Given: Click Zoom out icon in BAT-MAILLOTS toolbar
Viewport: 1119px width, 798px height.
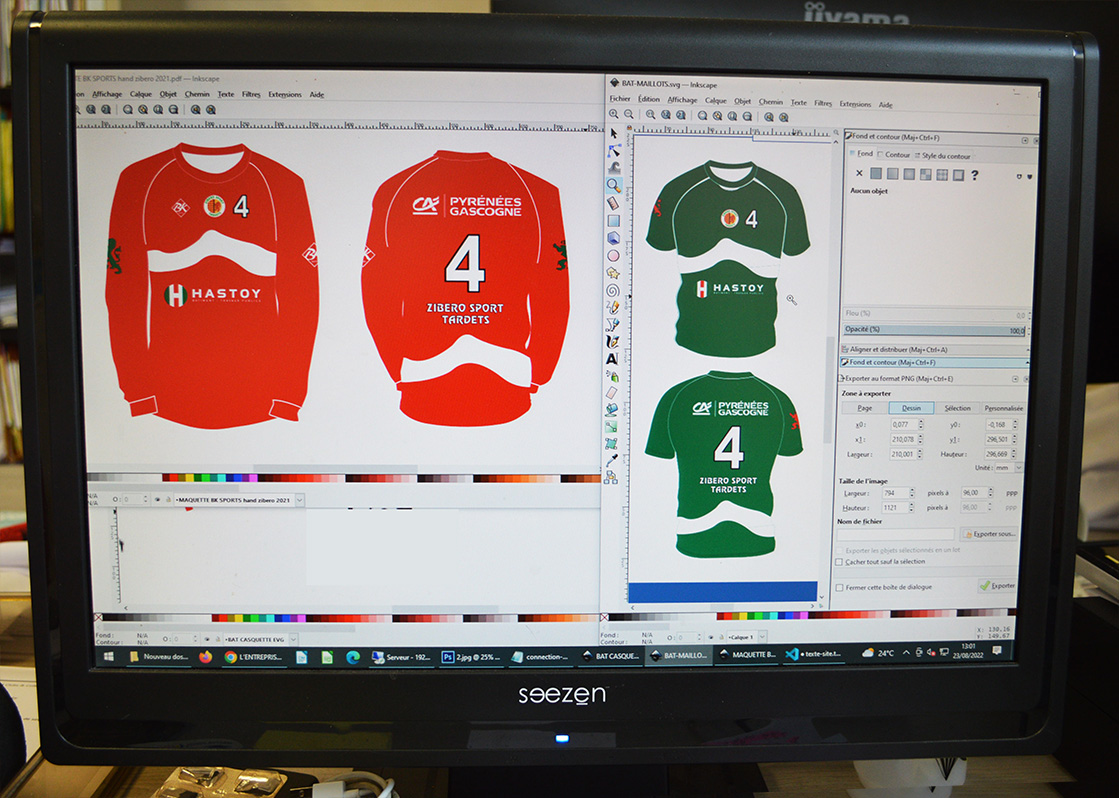Looking at the screenshot, I should tap(629, 114).
